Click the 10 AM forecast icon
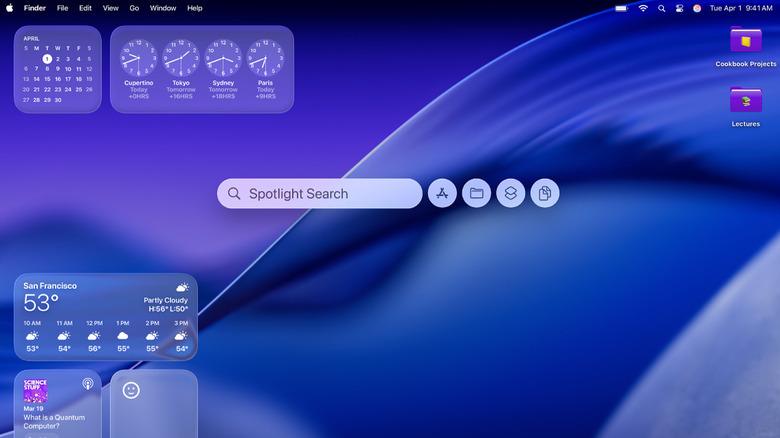This screenshot has height=438, width=780. 32,335
